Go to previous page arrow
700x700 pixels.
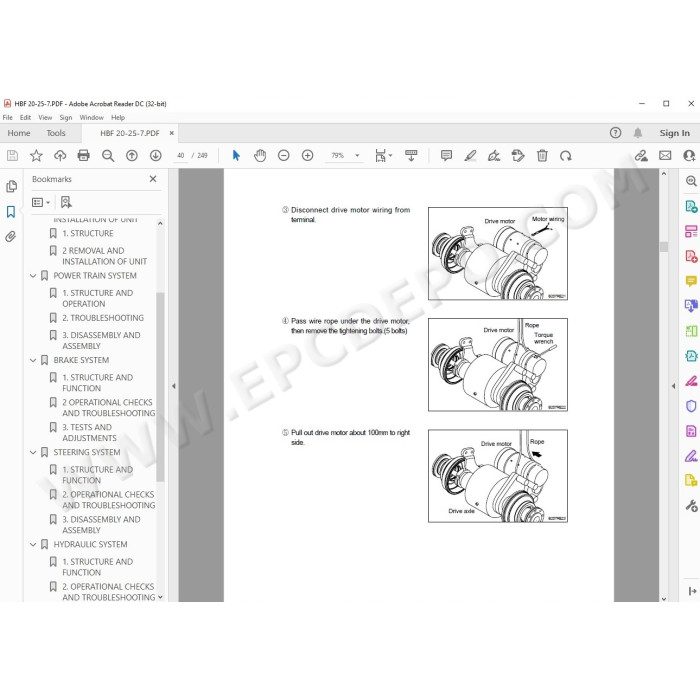(x=132, y=155)
